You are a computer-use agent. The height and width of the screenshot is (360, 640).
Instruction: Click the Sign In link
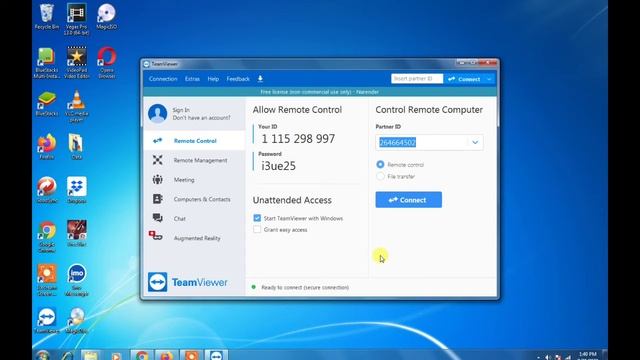[181, 110]
